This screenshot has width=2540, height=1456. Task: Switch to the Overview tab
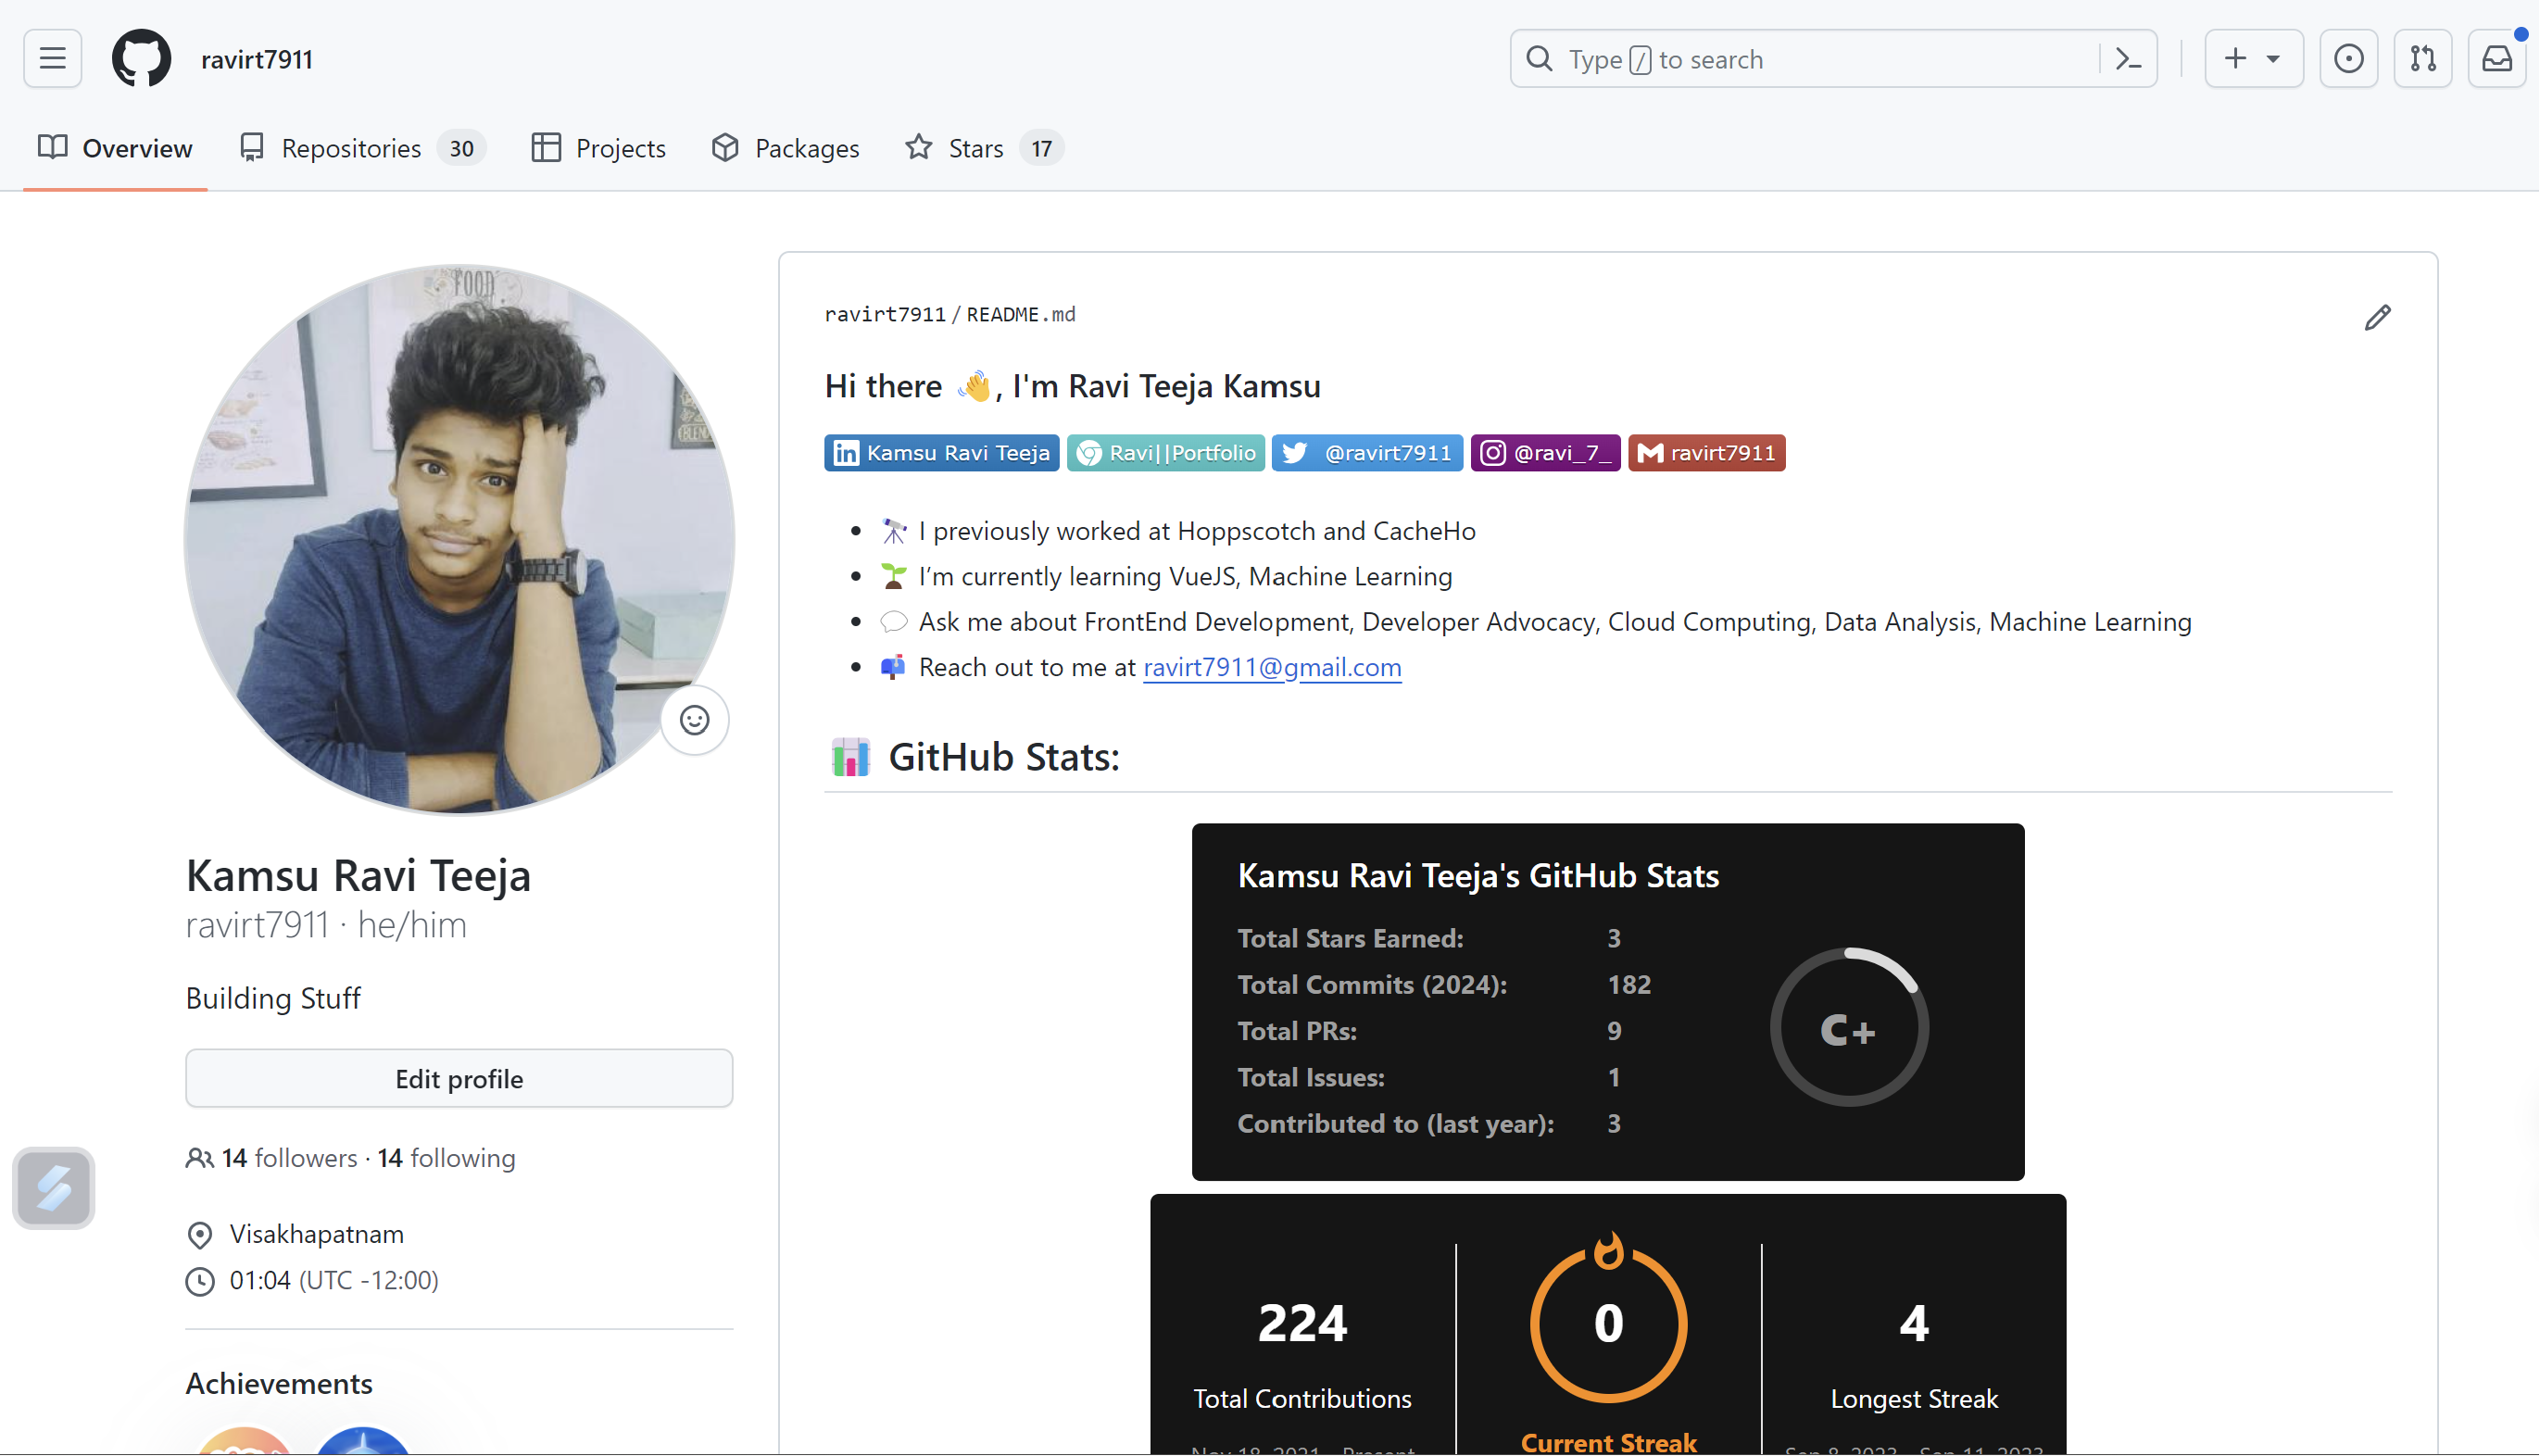pyautogui.click(x=115, y=148)
